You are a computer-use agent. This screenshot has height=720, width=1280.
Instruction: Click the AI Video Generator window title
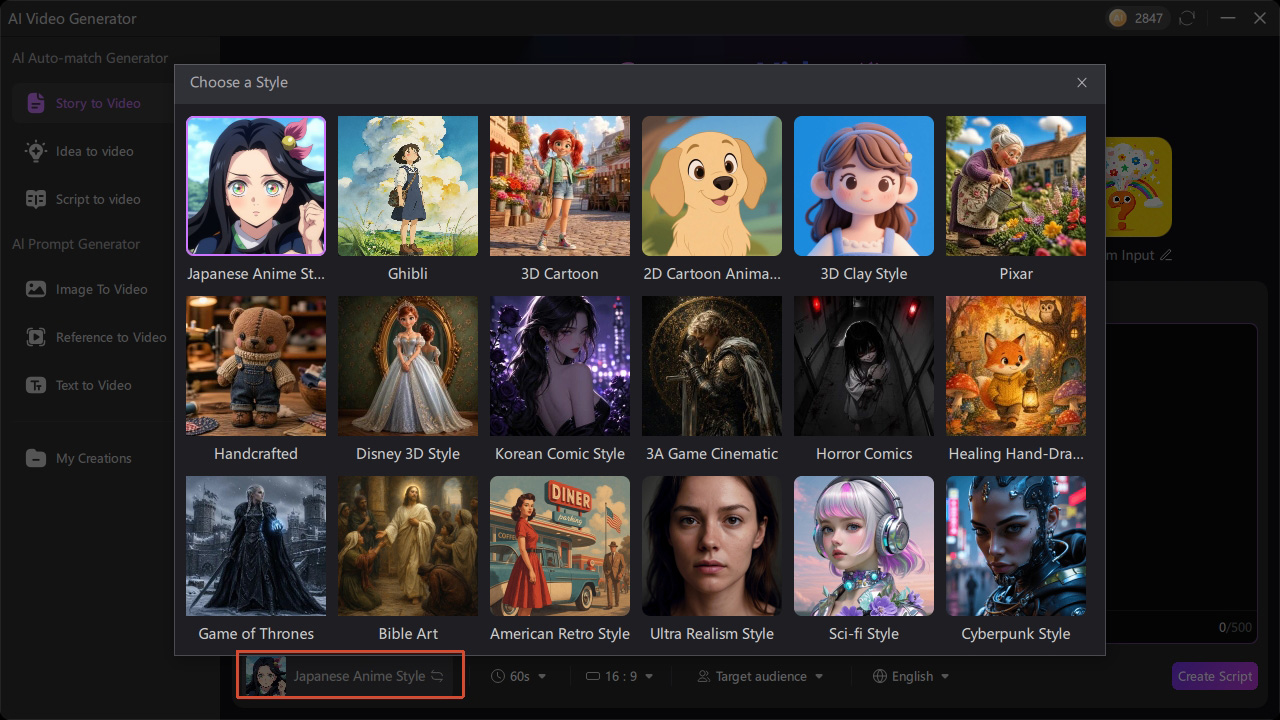click(72, 18)
